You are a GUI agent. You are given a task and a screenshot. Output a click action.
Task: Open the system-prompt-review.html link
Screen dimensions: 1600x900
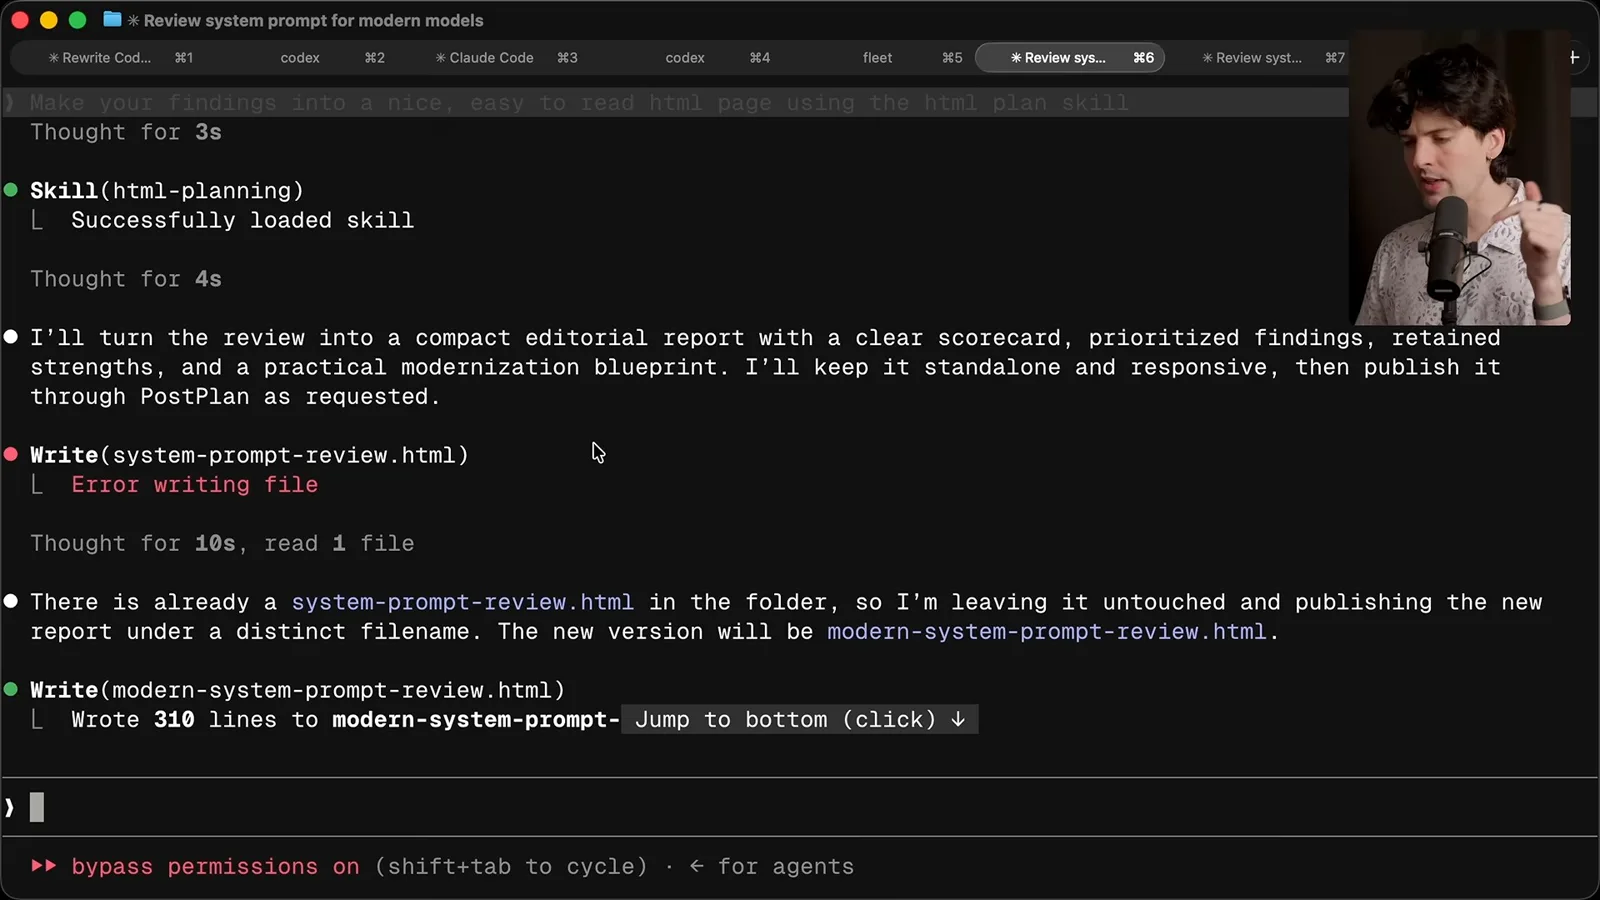(462, 602)
